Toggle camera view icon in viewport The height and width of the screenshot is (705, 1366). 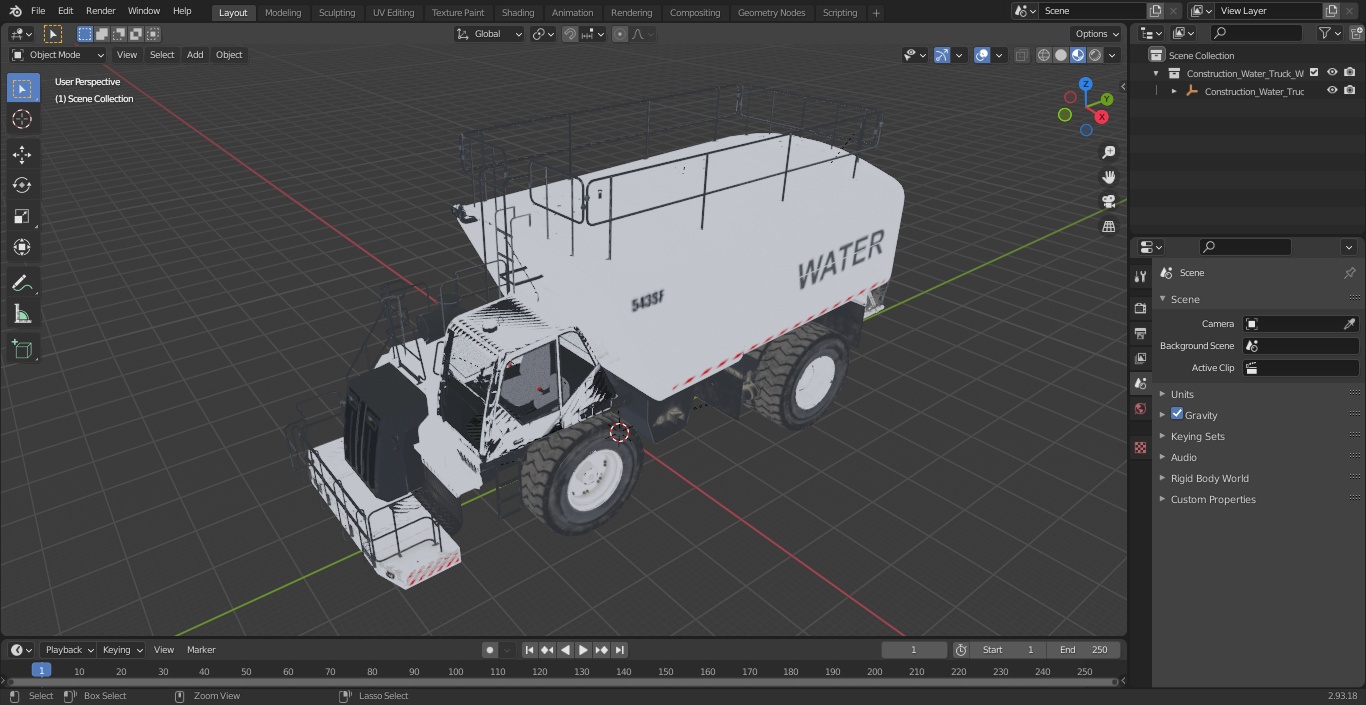1108,201
